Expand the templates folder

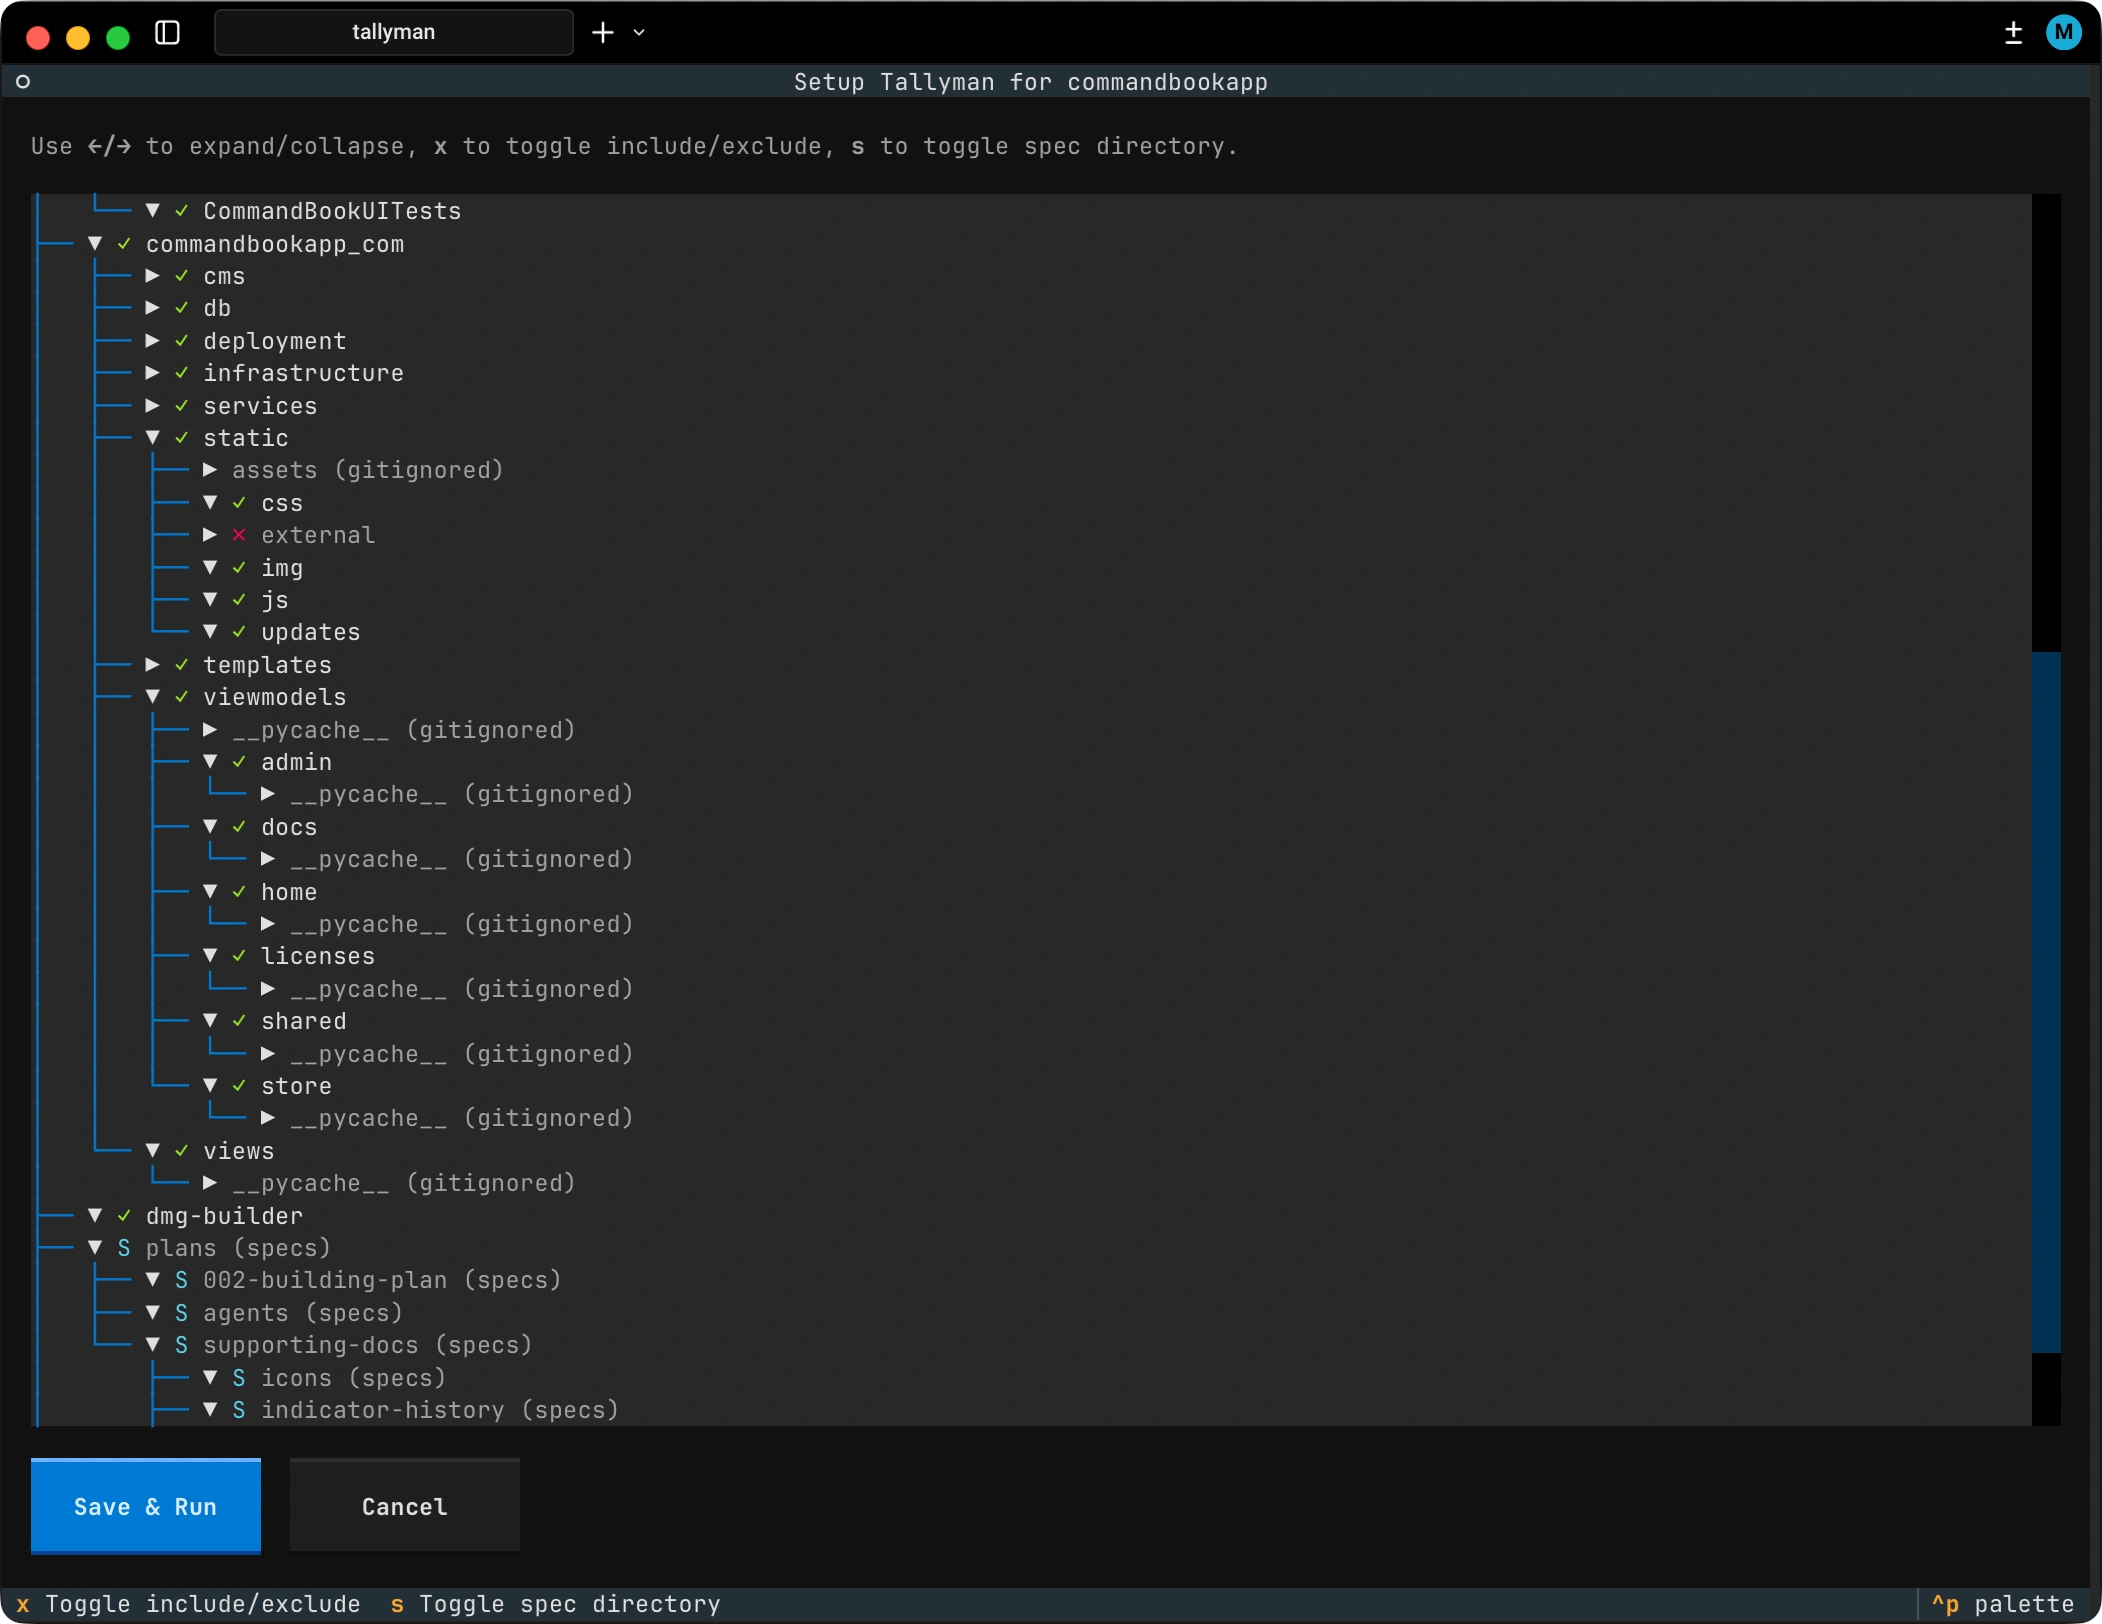pos(153,665)
